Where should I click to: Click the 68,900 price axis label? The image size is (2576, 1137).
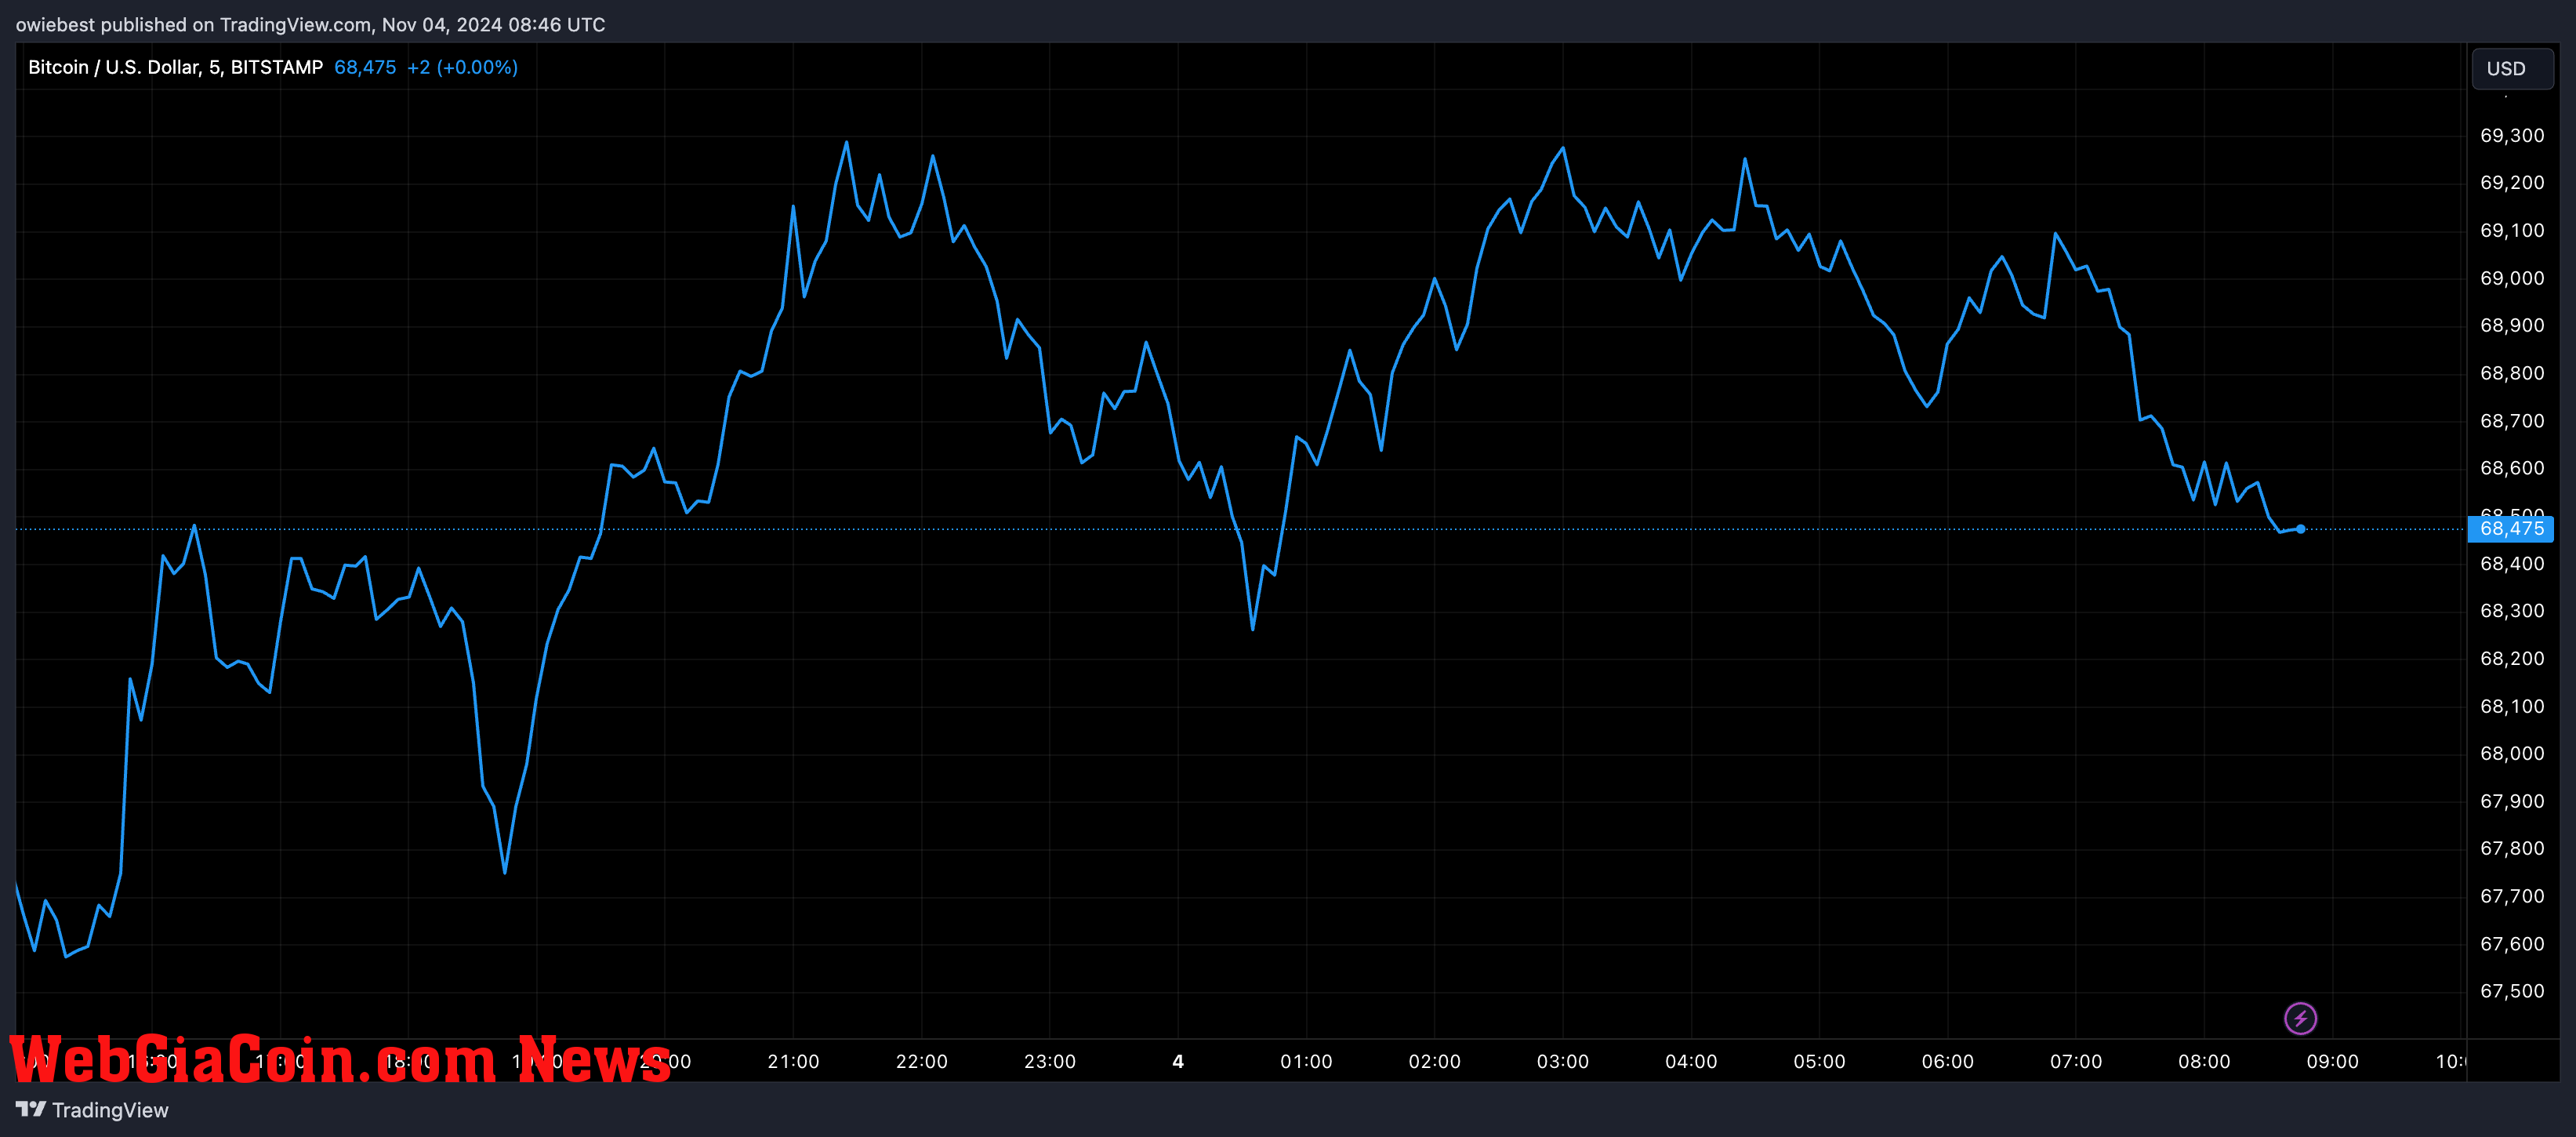[x=2512, y=326]
